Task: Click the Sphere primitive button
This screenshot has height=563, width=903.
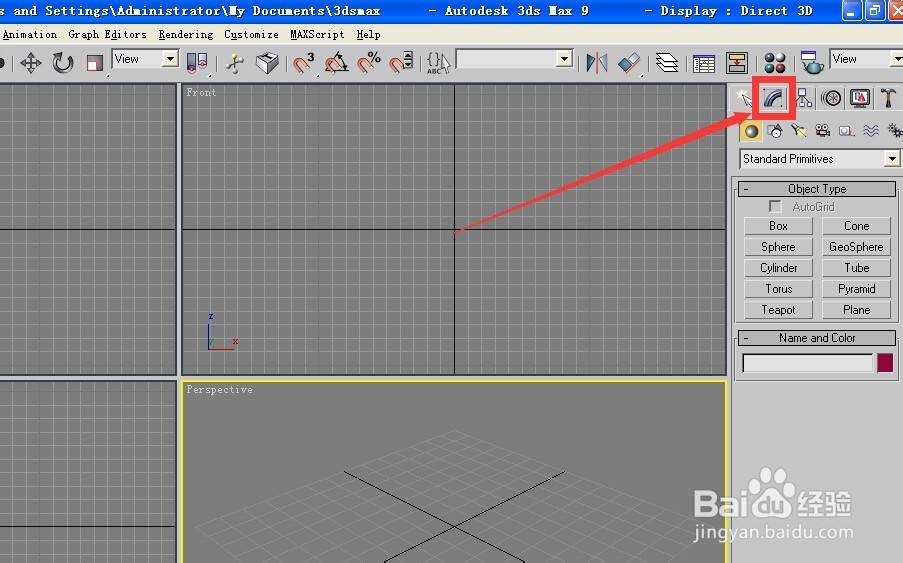Action: click(x=778, y=247)
